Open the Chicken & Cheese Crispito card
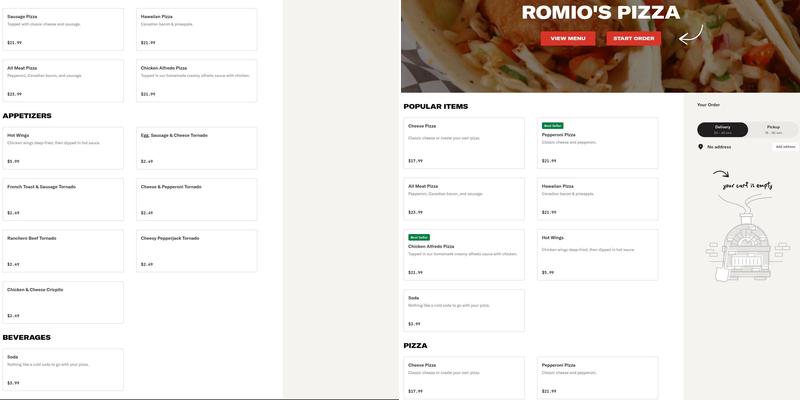 point(62,302)
